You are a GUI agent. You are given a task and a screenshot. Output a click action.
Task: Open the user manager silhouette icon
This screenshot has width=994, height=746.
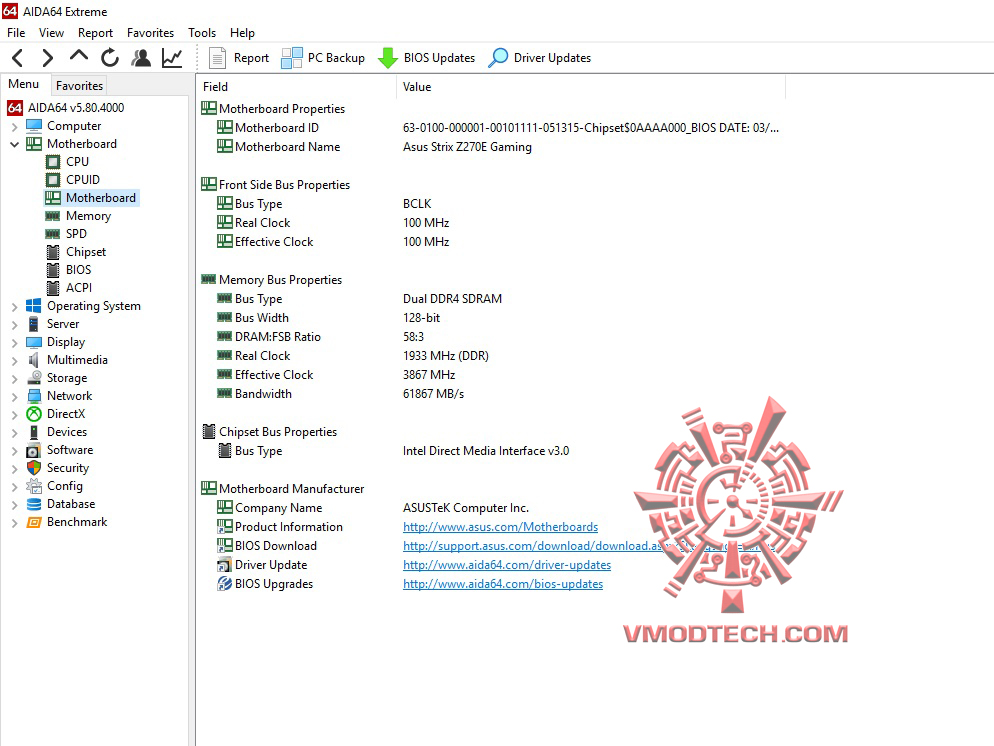tap(141, 58)
